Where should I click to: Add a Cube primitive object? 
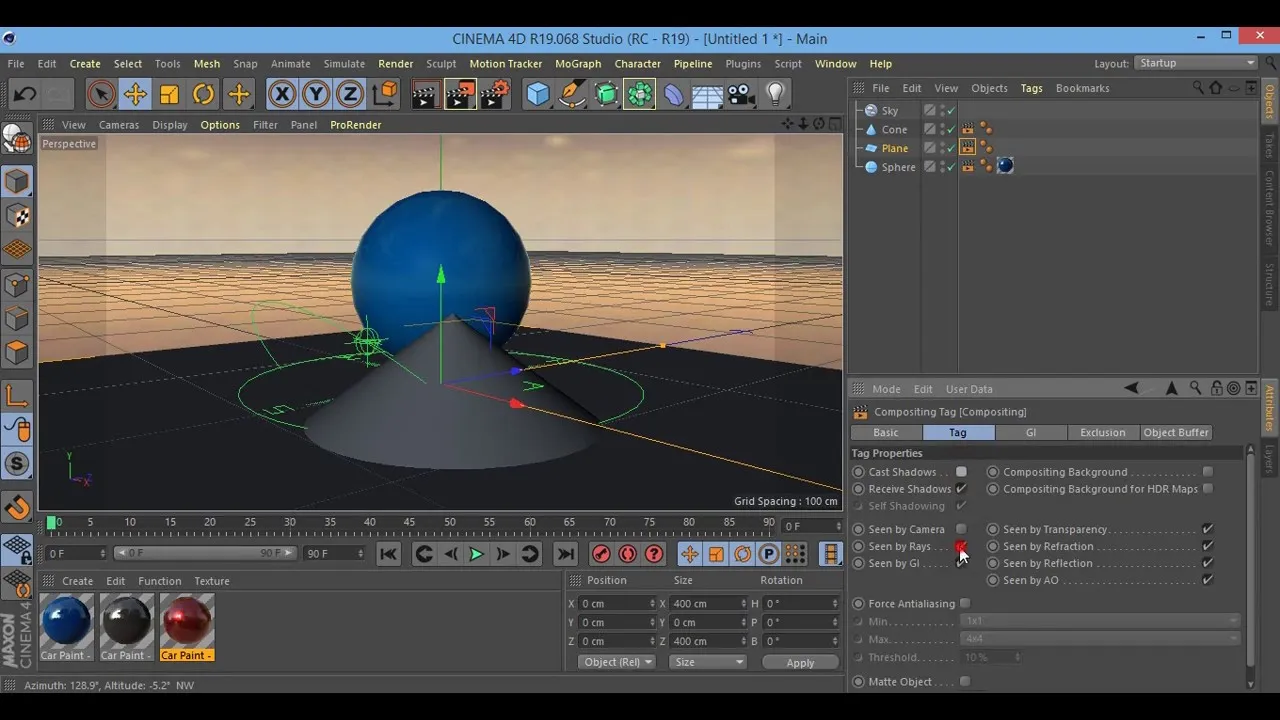tap(538, 95)
